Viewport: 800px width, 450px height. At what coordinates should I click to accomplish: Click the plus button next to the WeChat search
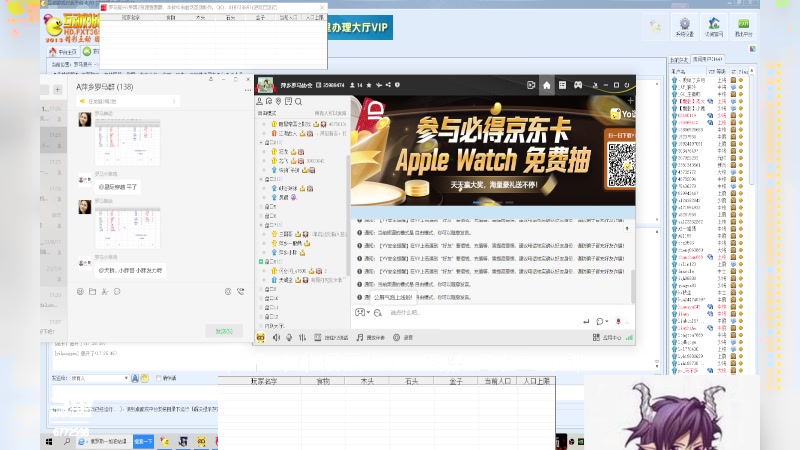pyautogui.click(x=58, y=90)
